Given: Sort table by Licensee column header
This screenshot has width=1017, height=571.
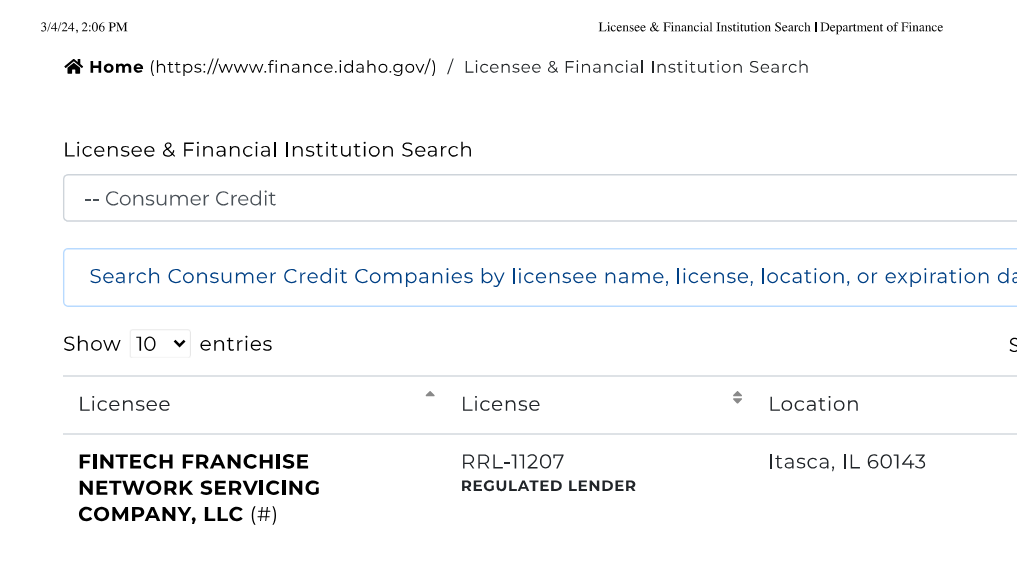Looking at the screenshot, I should pyautogui.click(x=125, y=404).
